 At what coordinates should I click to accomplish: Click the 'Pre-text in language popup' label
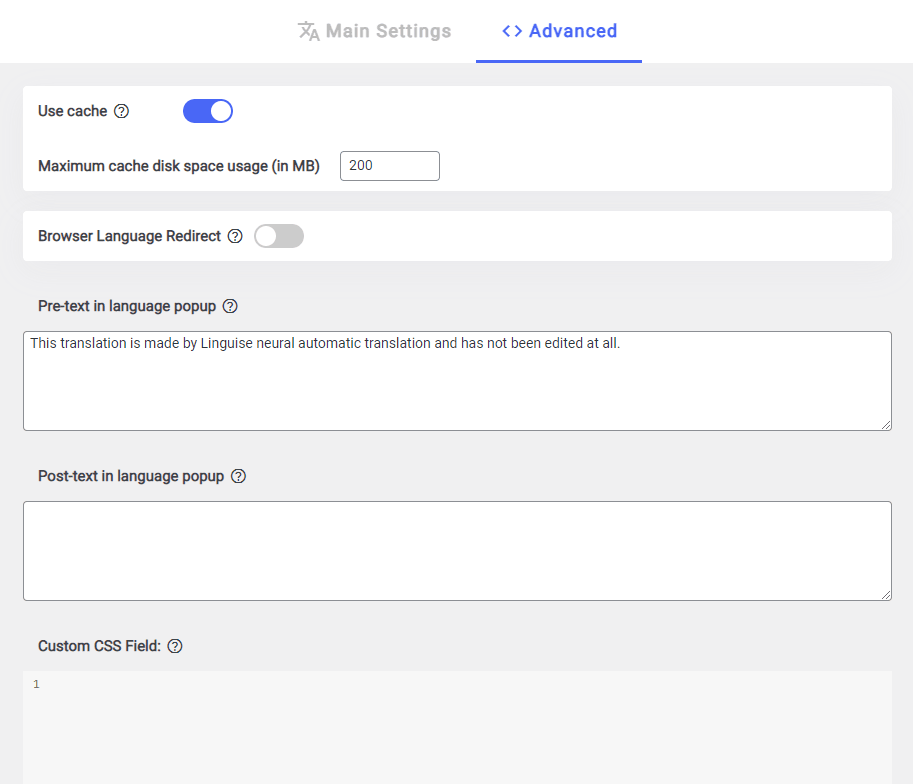coord(127,306)
